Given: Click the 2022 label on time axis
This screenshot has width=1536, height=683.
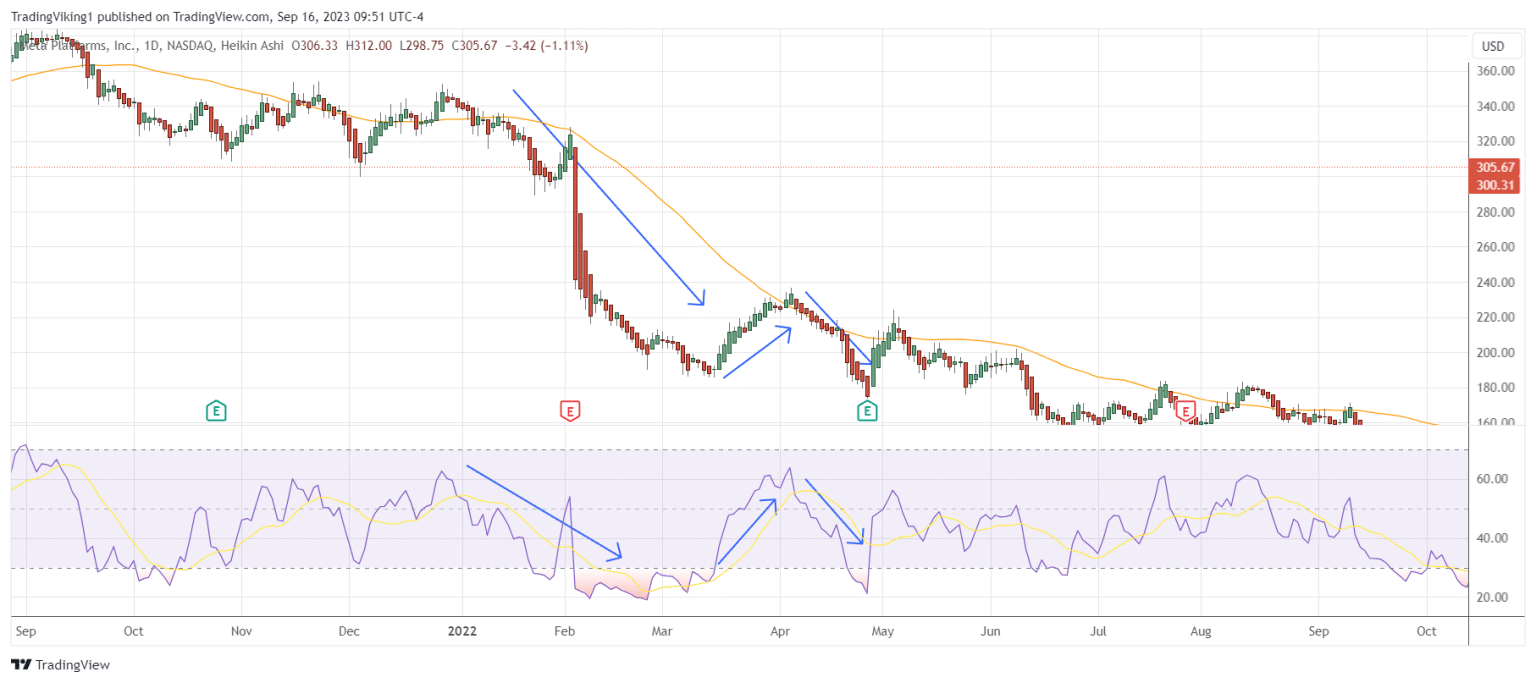Looking at the screenshot, I should pyautogui.click(x=463, y=631).
